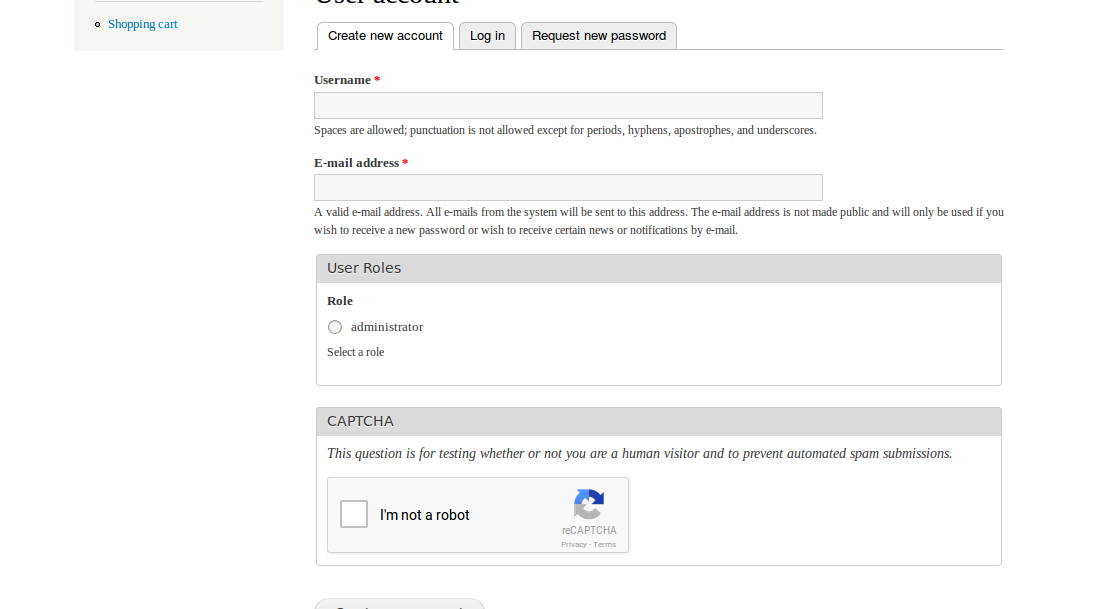Screen dimensions: 1120x609
Task: Click the User Roles section header
Action: (x=364, y=267)
